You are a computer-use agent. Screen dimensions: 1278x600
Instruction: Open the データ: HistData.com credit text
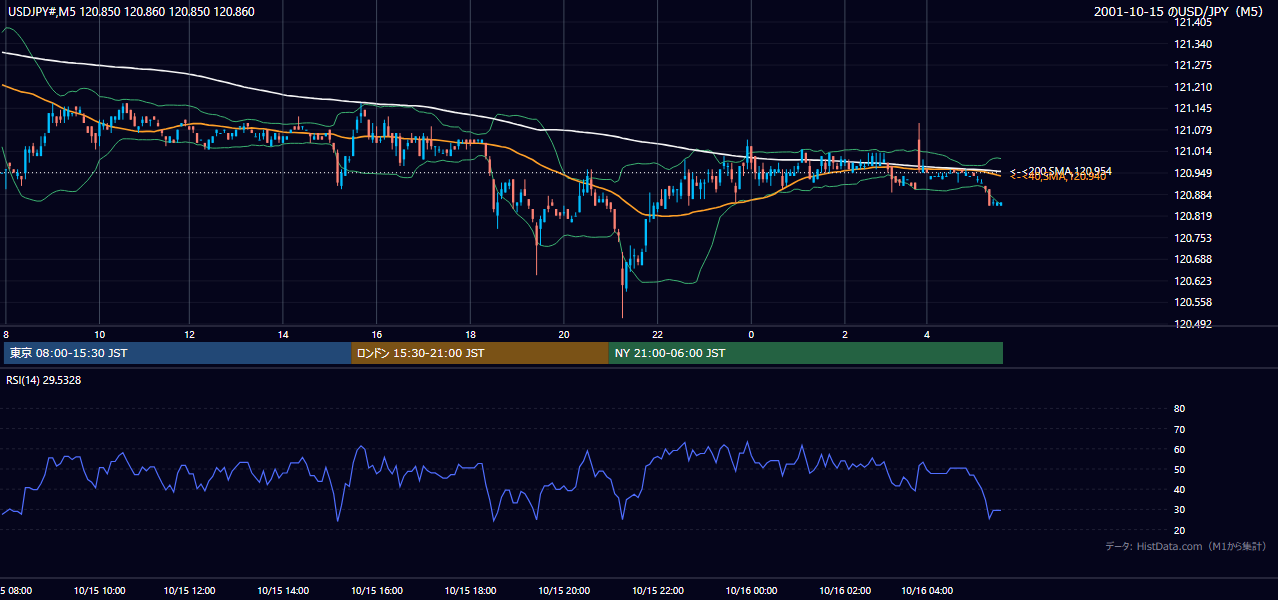coord(1186,546)
